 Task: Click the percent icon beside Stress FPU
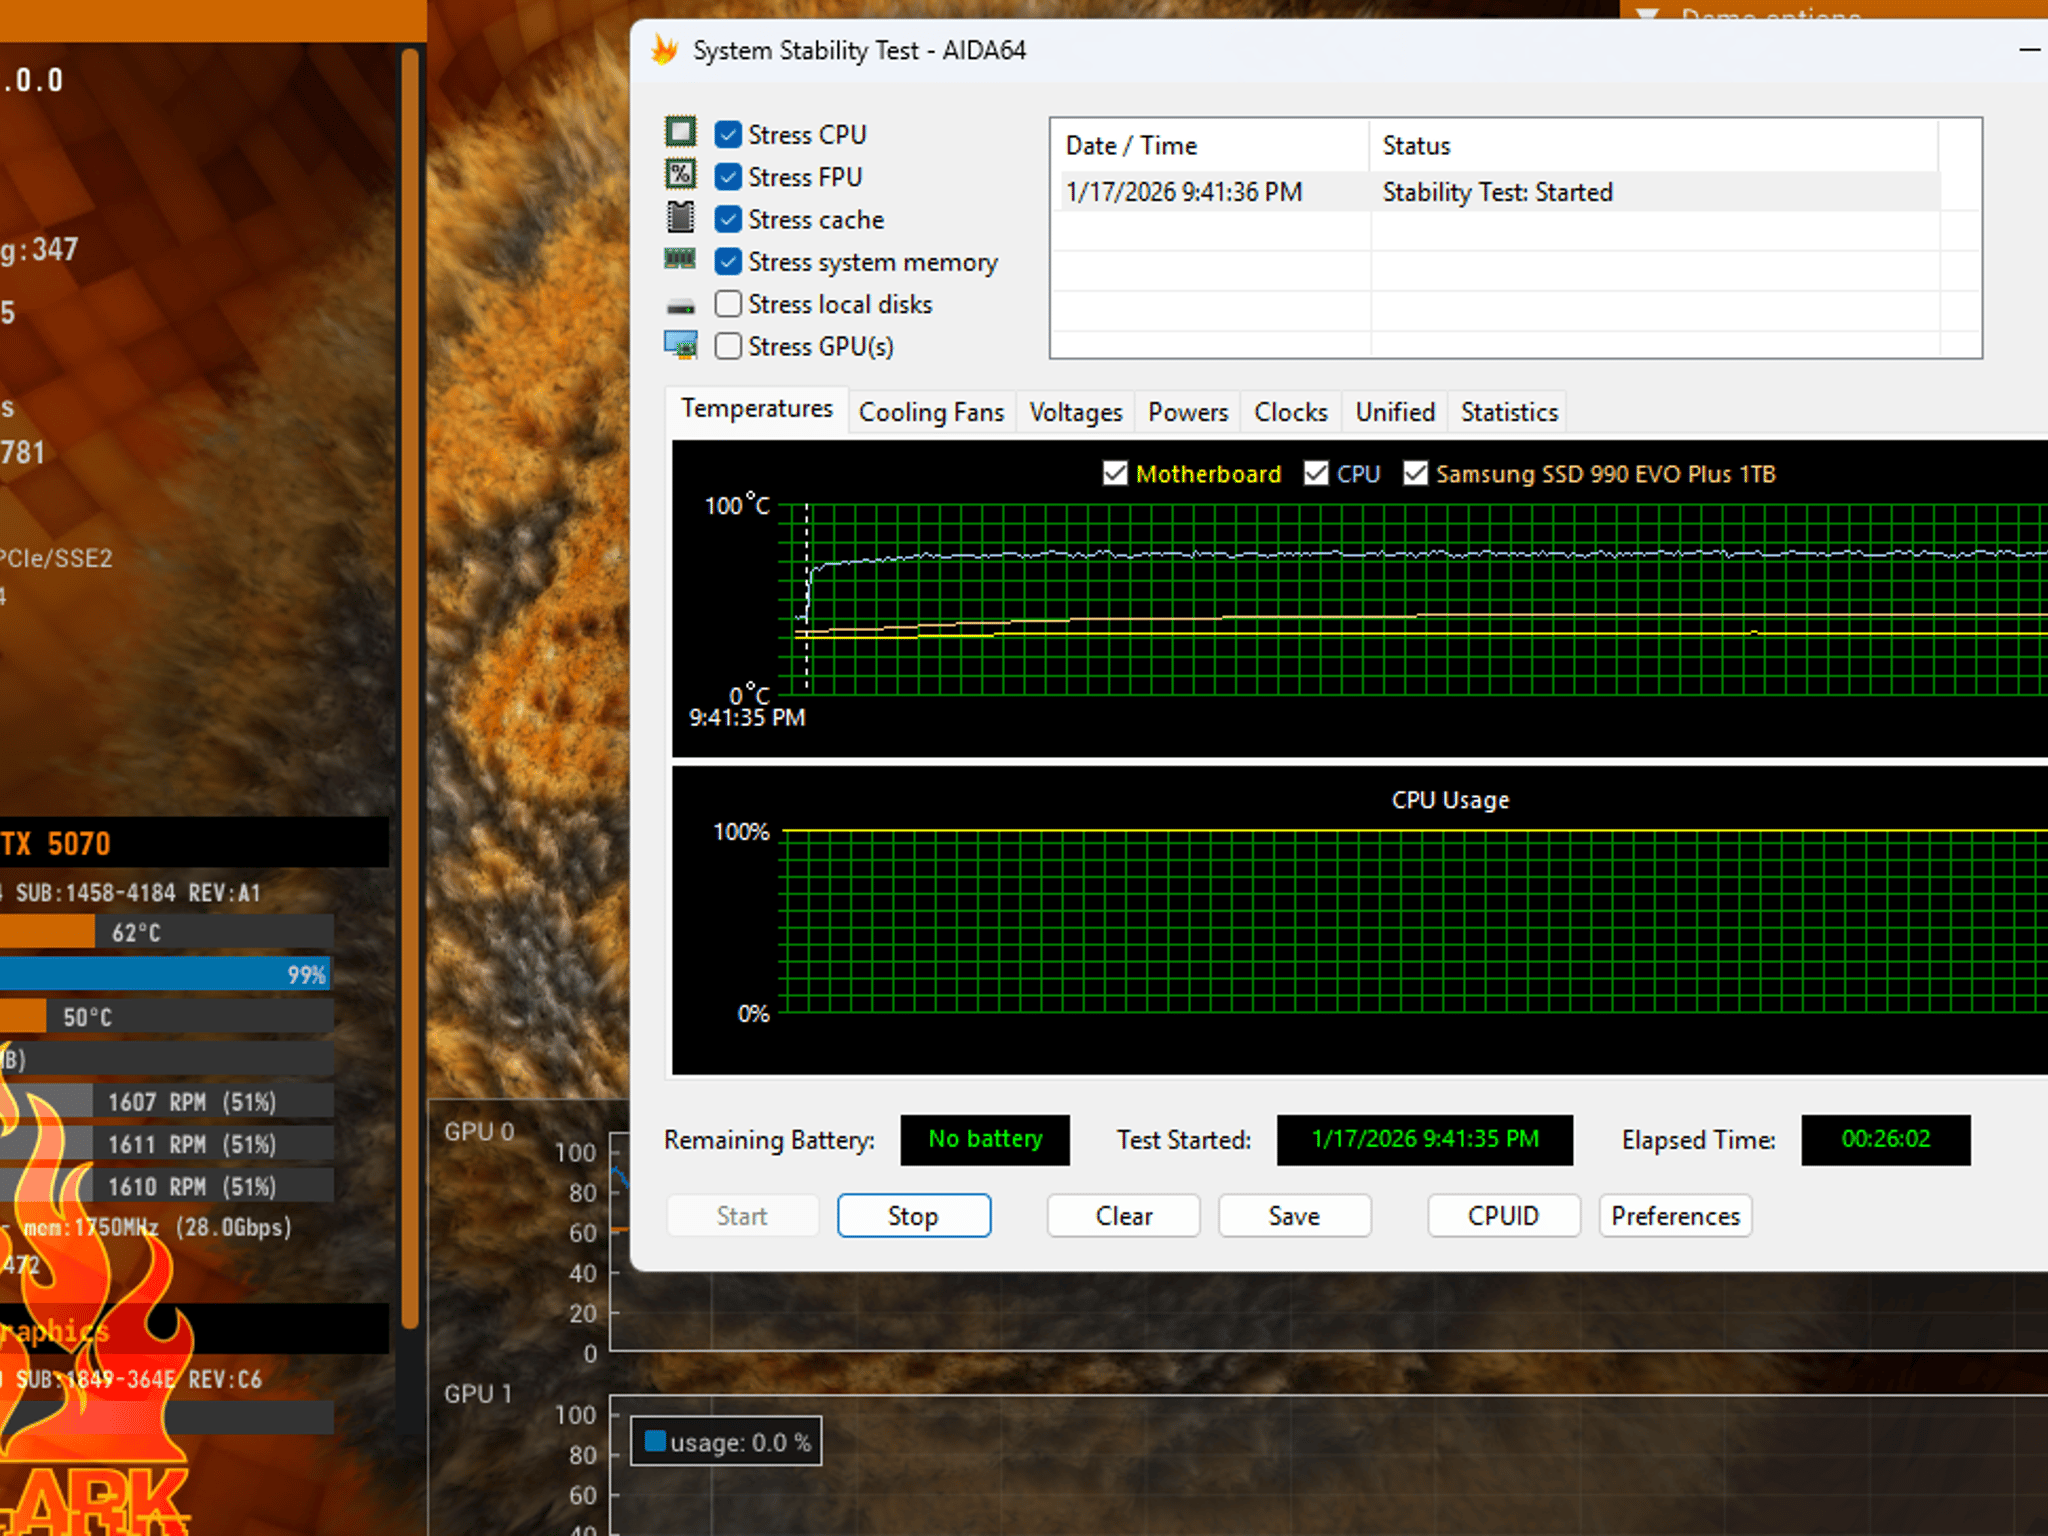click(681, 174)
